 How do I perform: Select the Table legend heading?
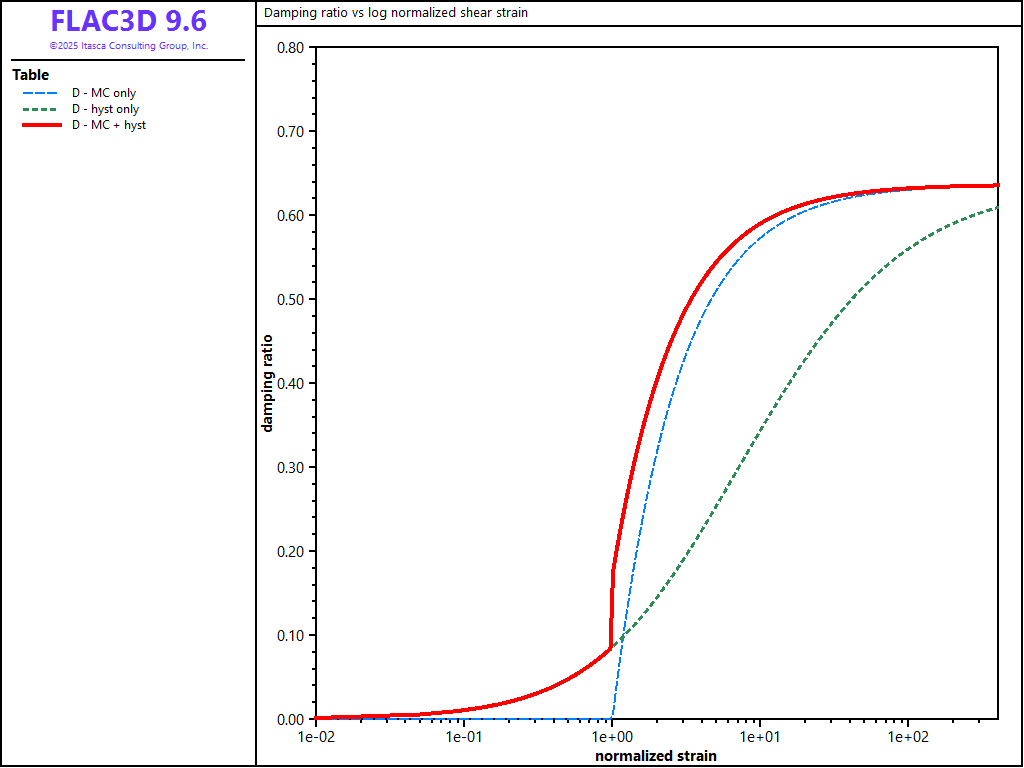pyautogui.click(x=30, y=75)
